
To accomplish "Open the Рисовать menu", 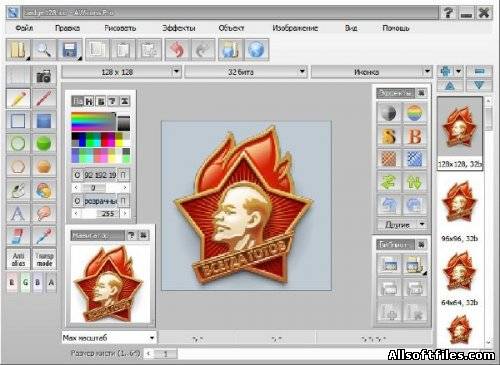I will click(120, 28).
